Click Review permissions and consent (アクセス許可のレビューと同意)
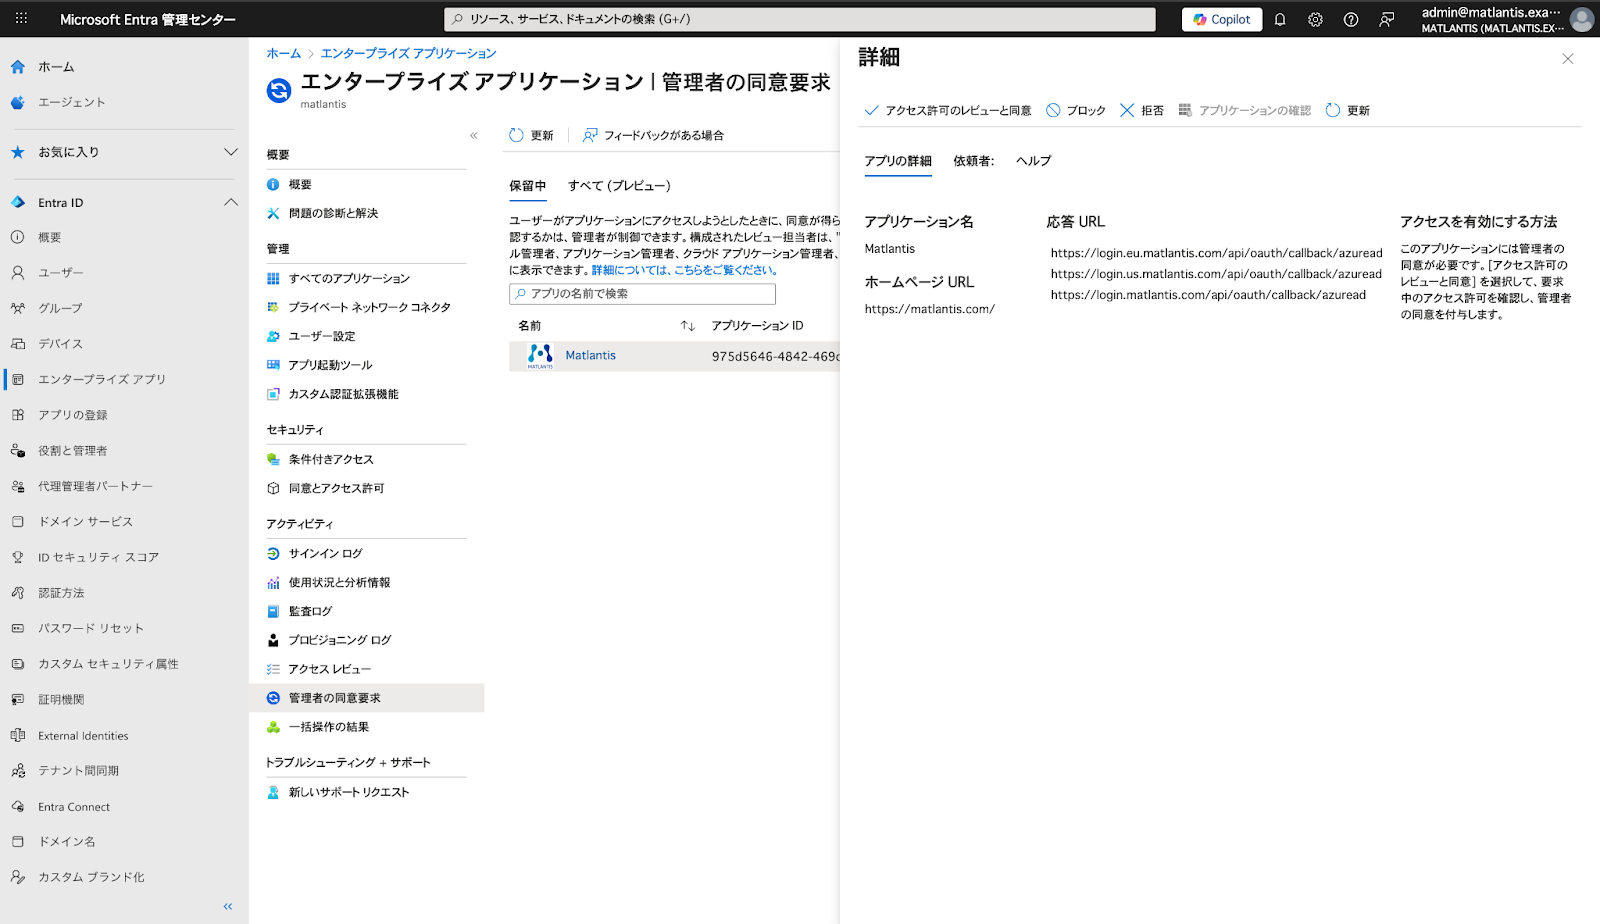 pos(947,111)
